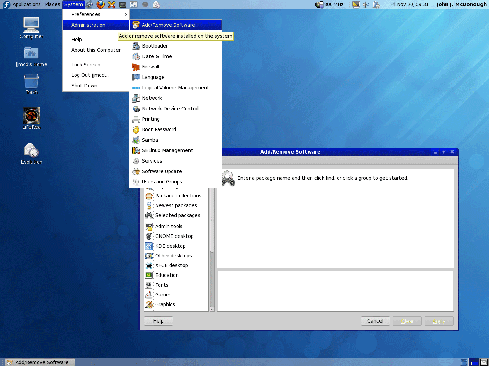
Task: Select Admin tools package group
Action: pyautogui.click(x=177, y=226)
